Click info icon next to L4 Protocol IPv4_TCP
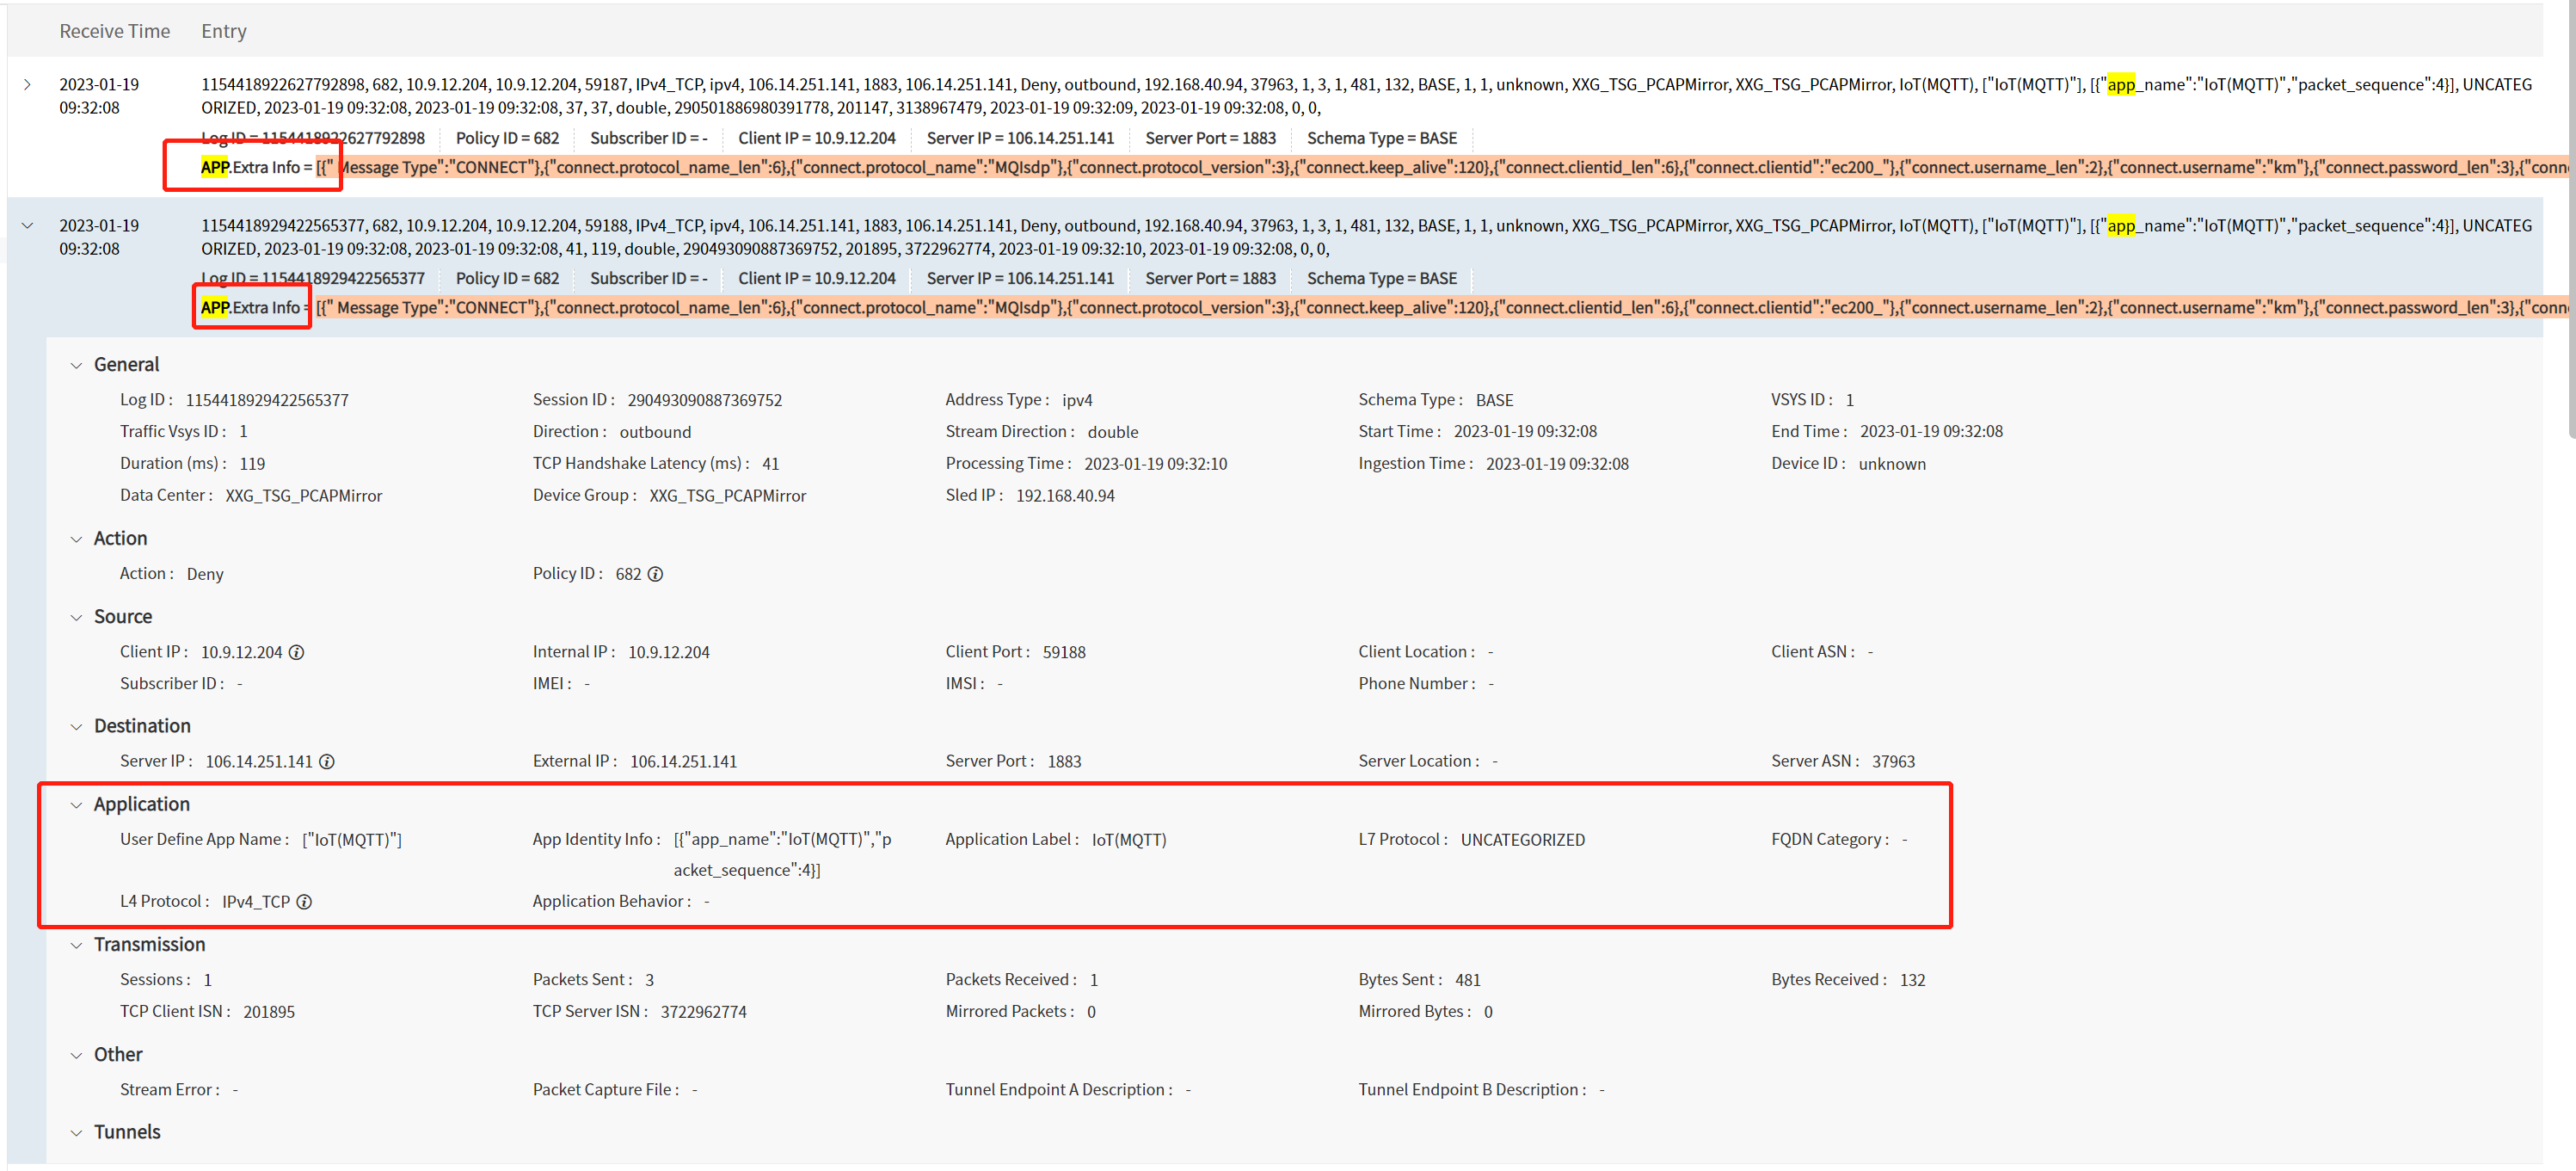This screenshot has height=1171, width=2576. [x=305, y=902]
